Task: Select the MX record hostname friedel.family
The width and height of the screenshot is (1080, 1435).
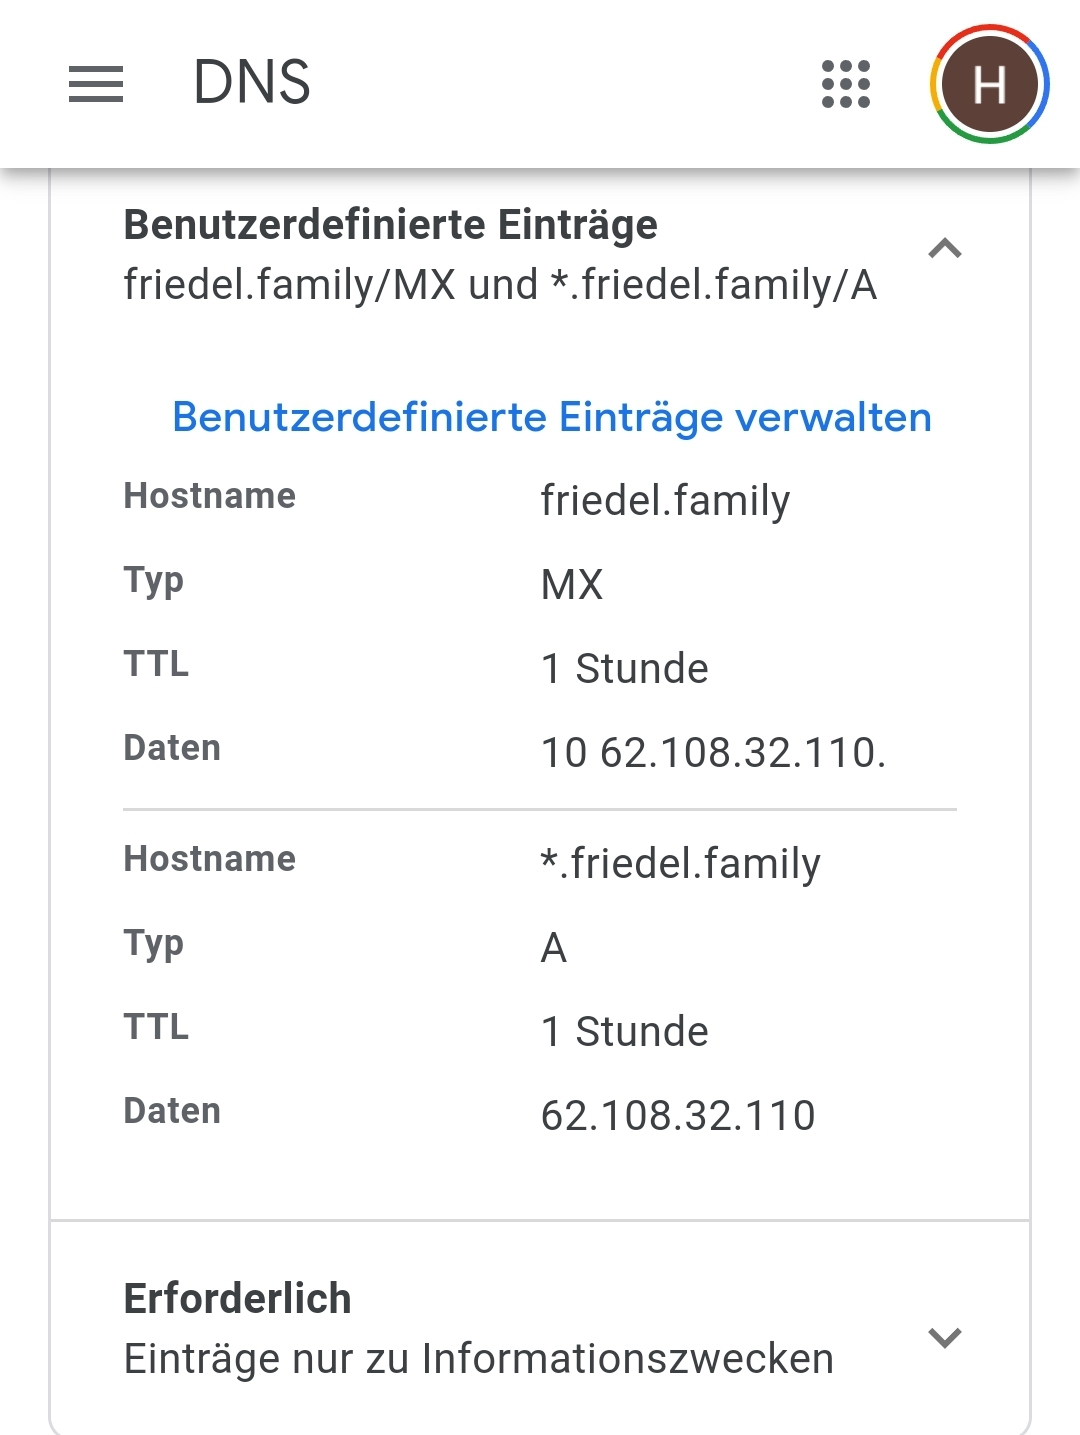Action: pyautogui.click(x=665, y=500)
